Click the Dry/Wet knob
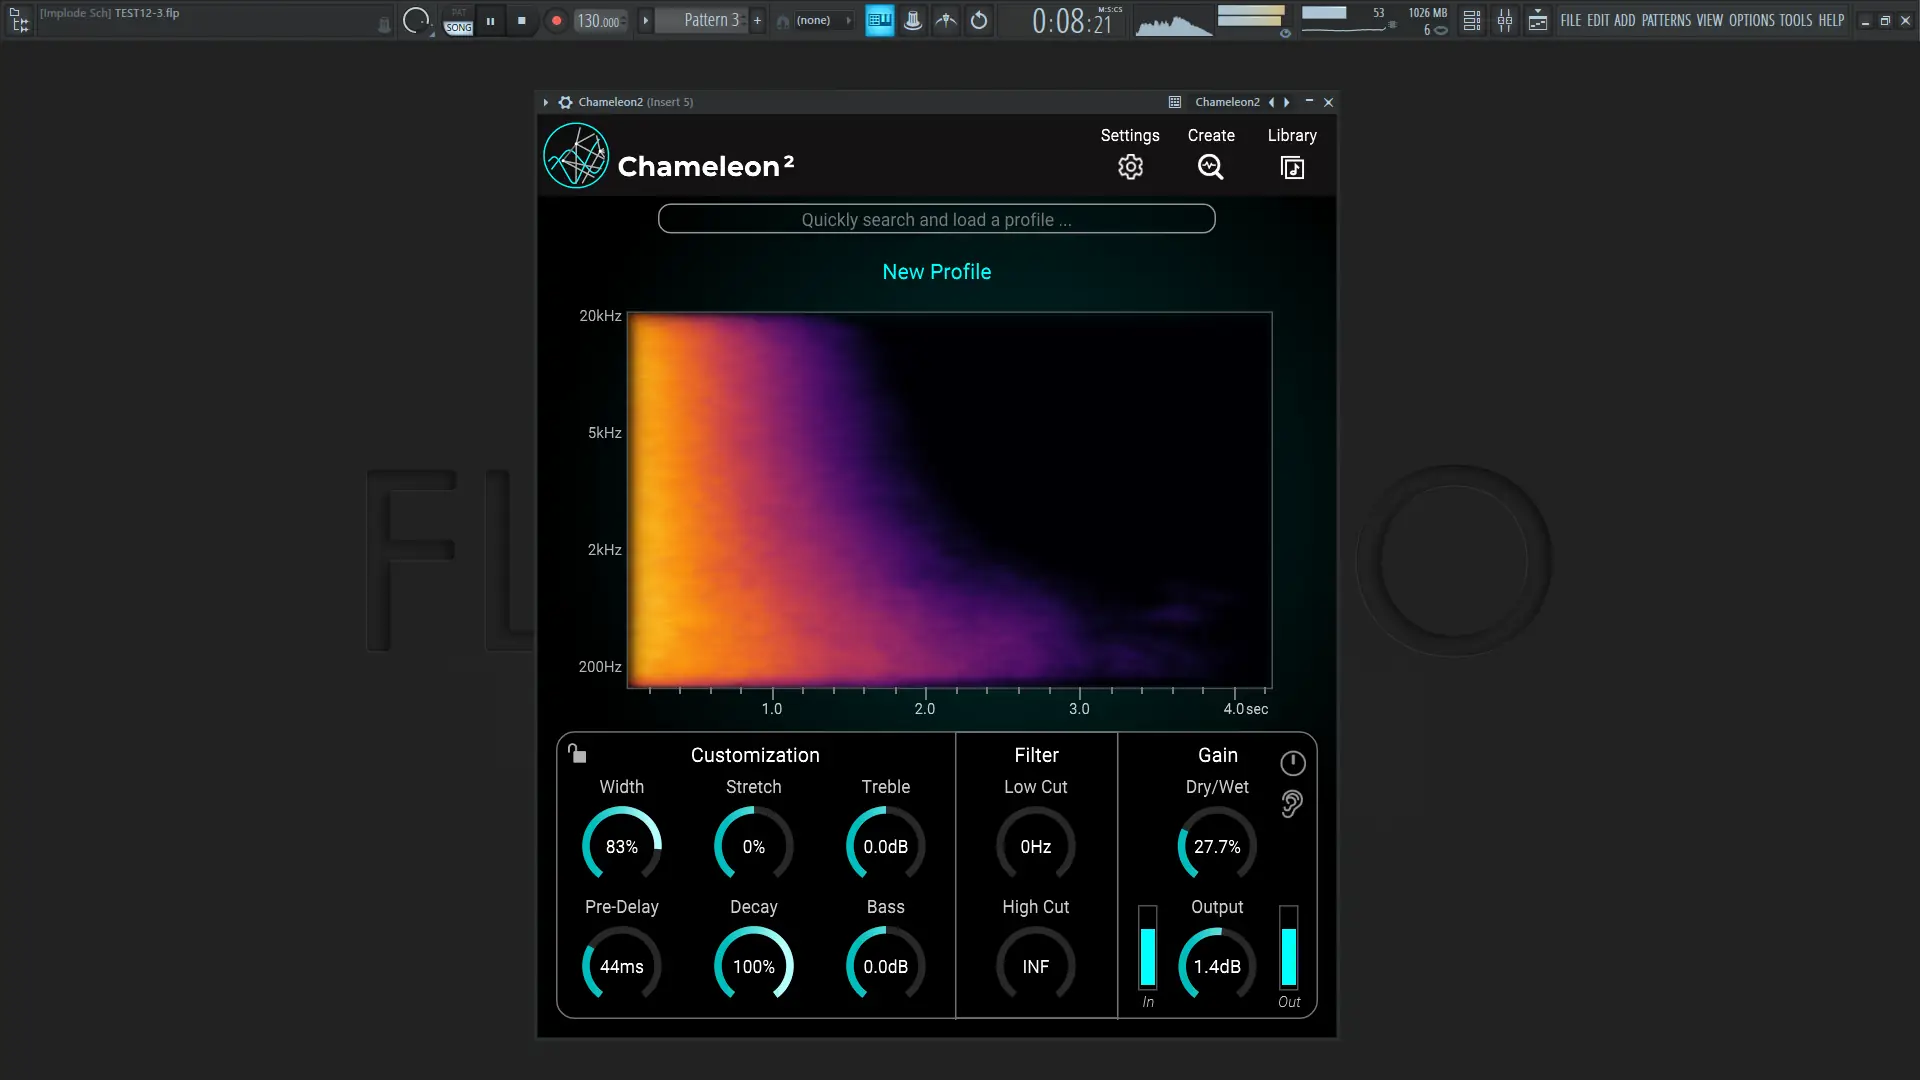 click(1217, 846)
